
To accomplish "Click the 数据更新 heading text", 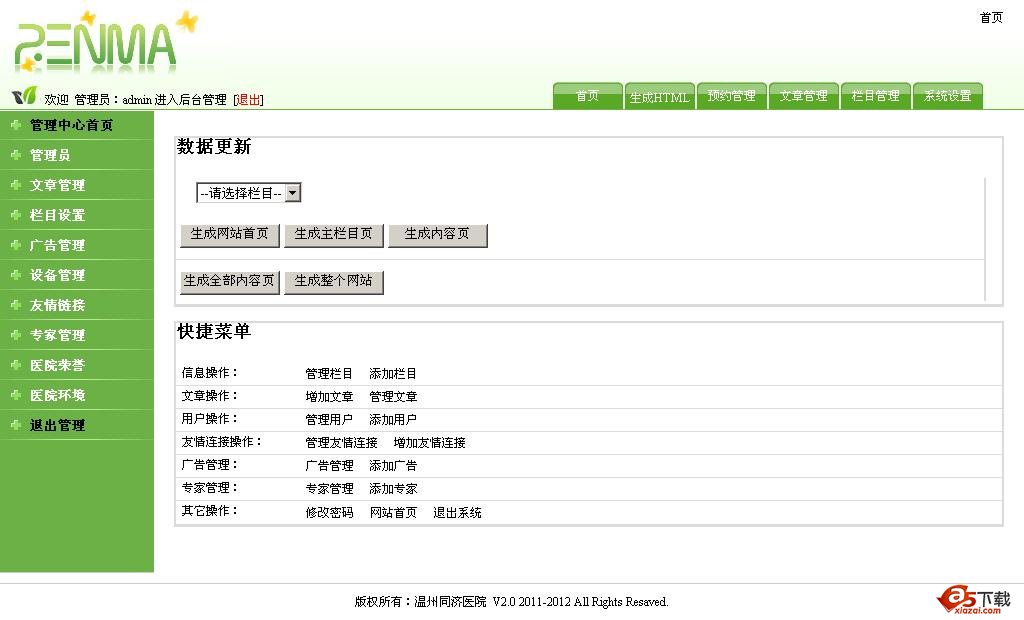I will pyautogui.click(x=214, y=146).
